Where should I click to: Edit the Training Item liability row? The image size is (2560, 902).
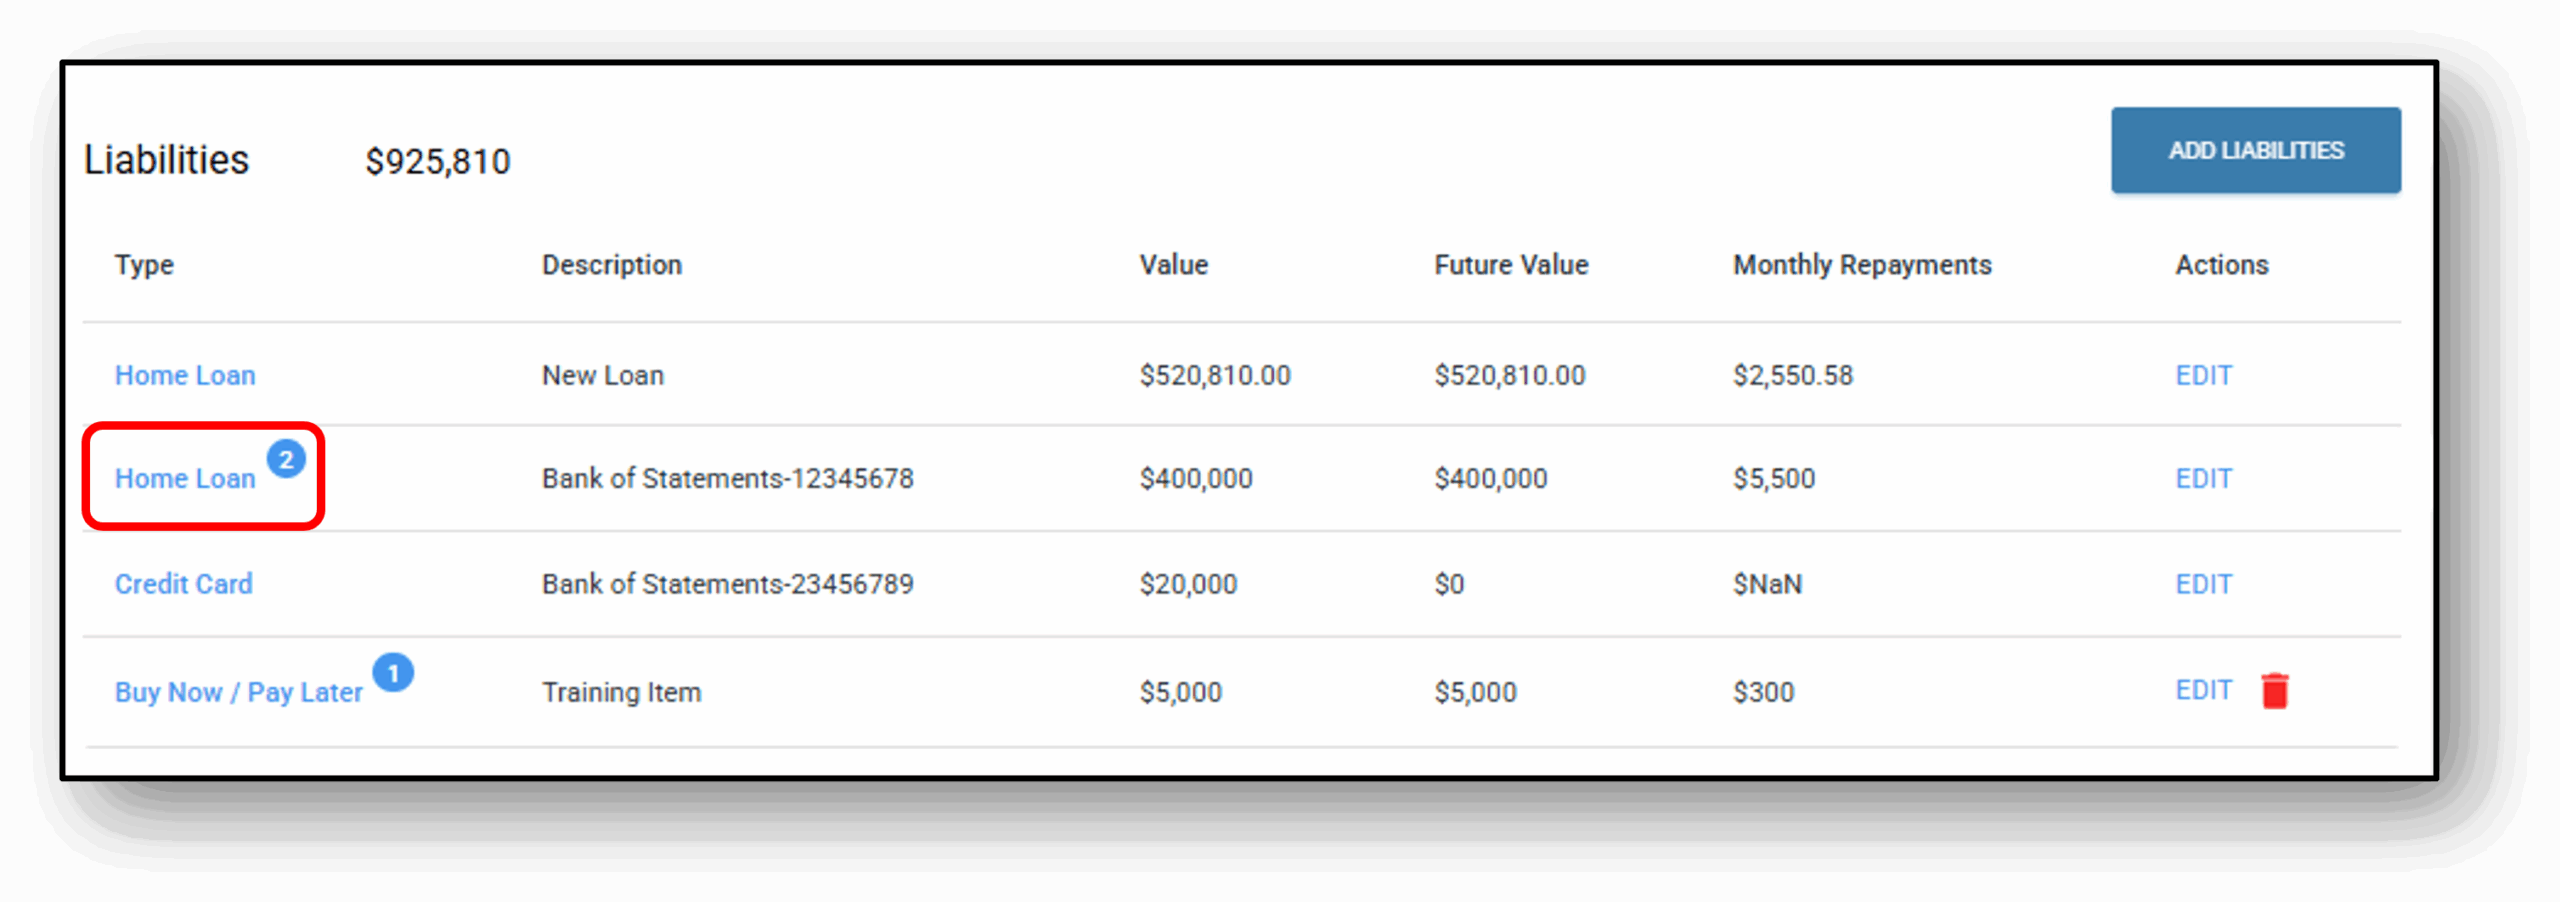2203,690
